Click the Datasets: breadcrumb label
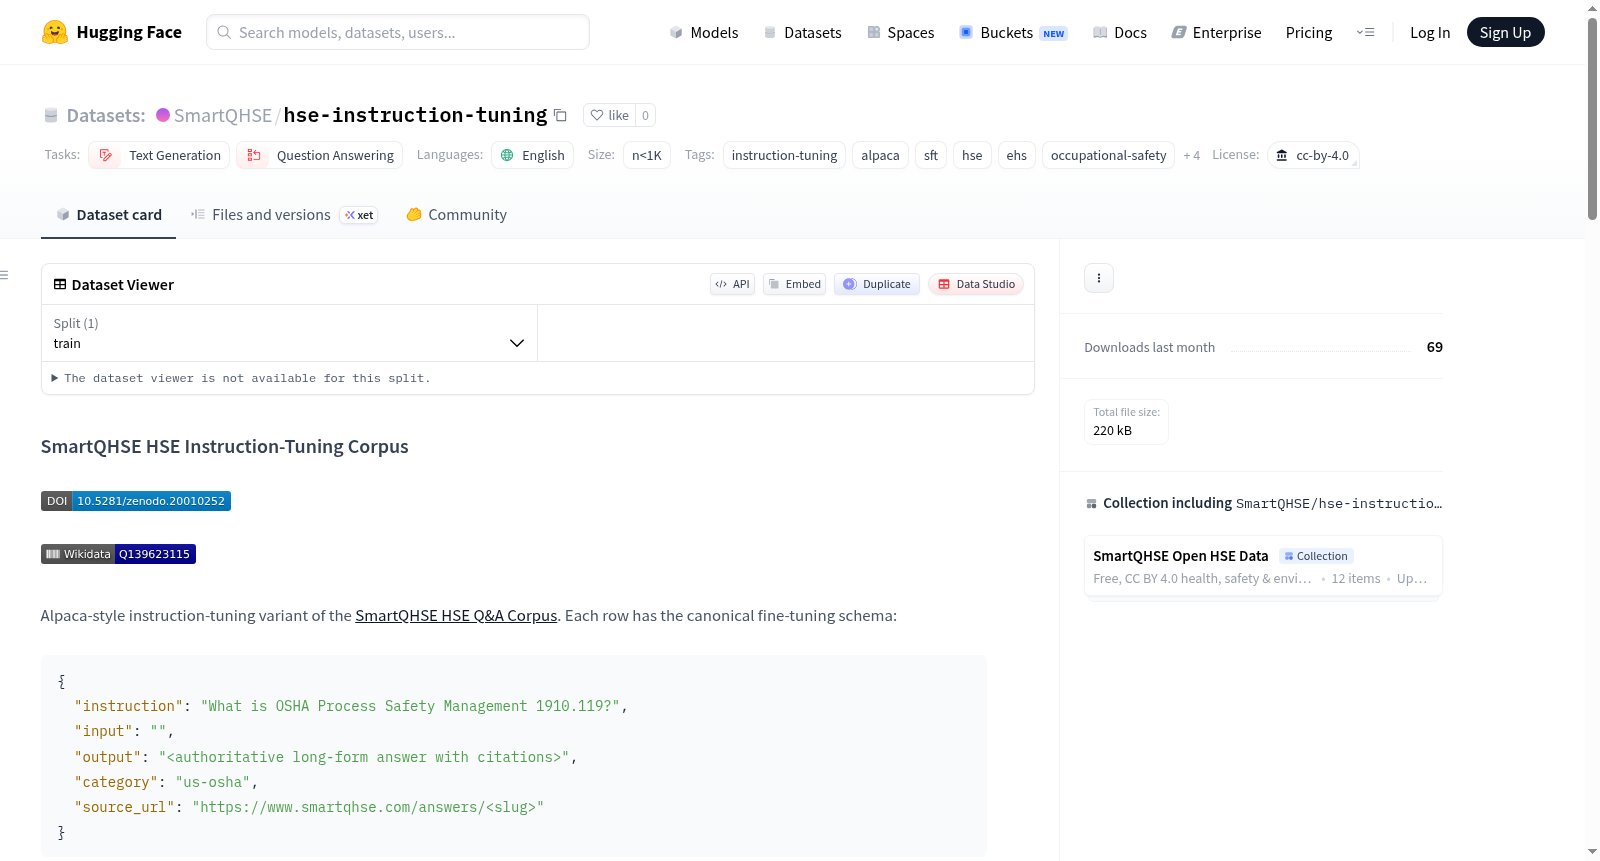The height and width of the screenshot is (861, 1600). point(106,115)
